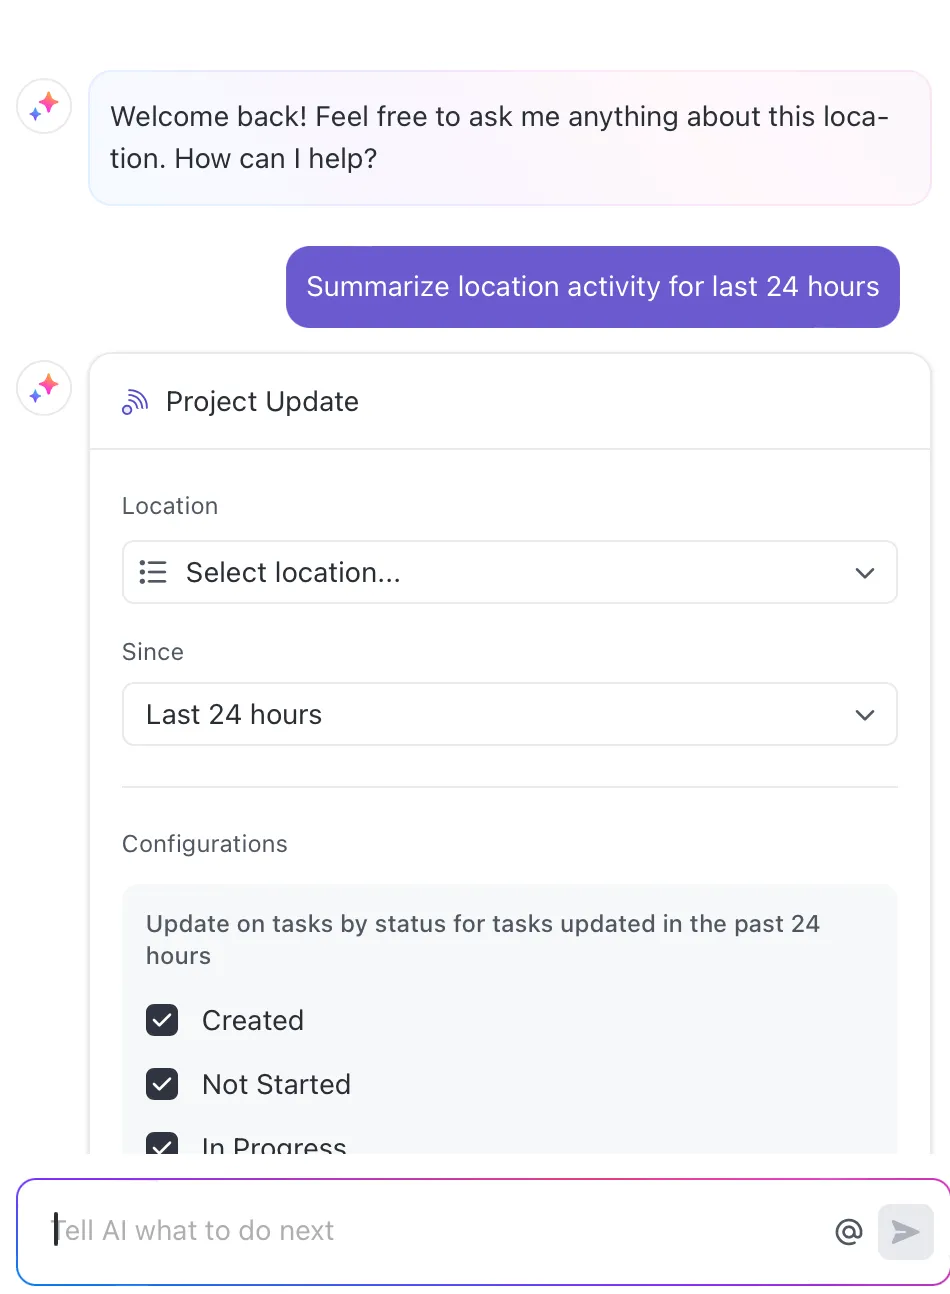Viewport: 950px width, 1294px height.
Task: Click the send arrow icon
Action: [906, 1231]
